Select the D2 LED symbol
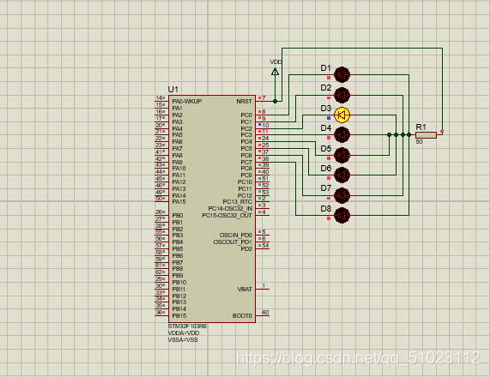The width and height of the screenshot is (490, 377). coord(342,95)
